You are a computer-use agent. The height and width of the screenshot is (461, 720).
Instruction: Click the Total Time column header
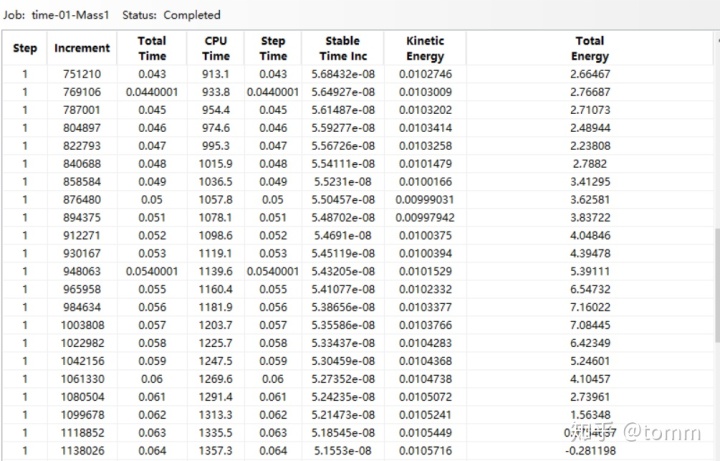click(152, 48)
